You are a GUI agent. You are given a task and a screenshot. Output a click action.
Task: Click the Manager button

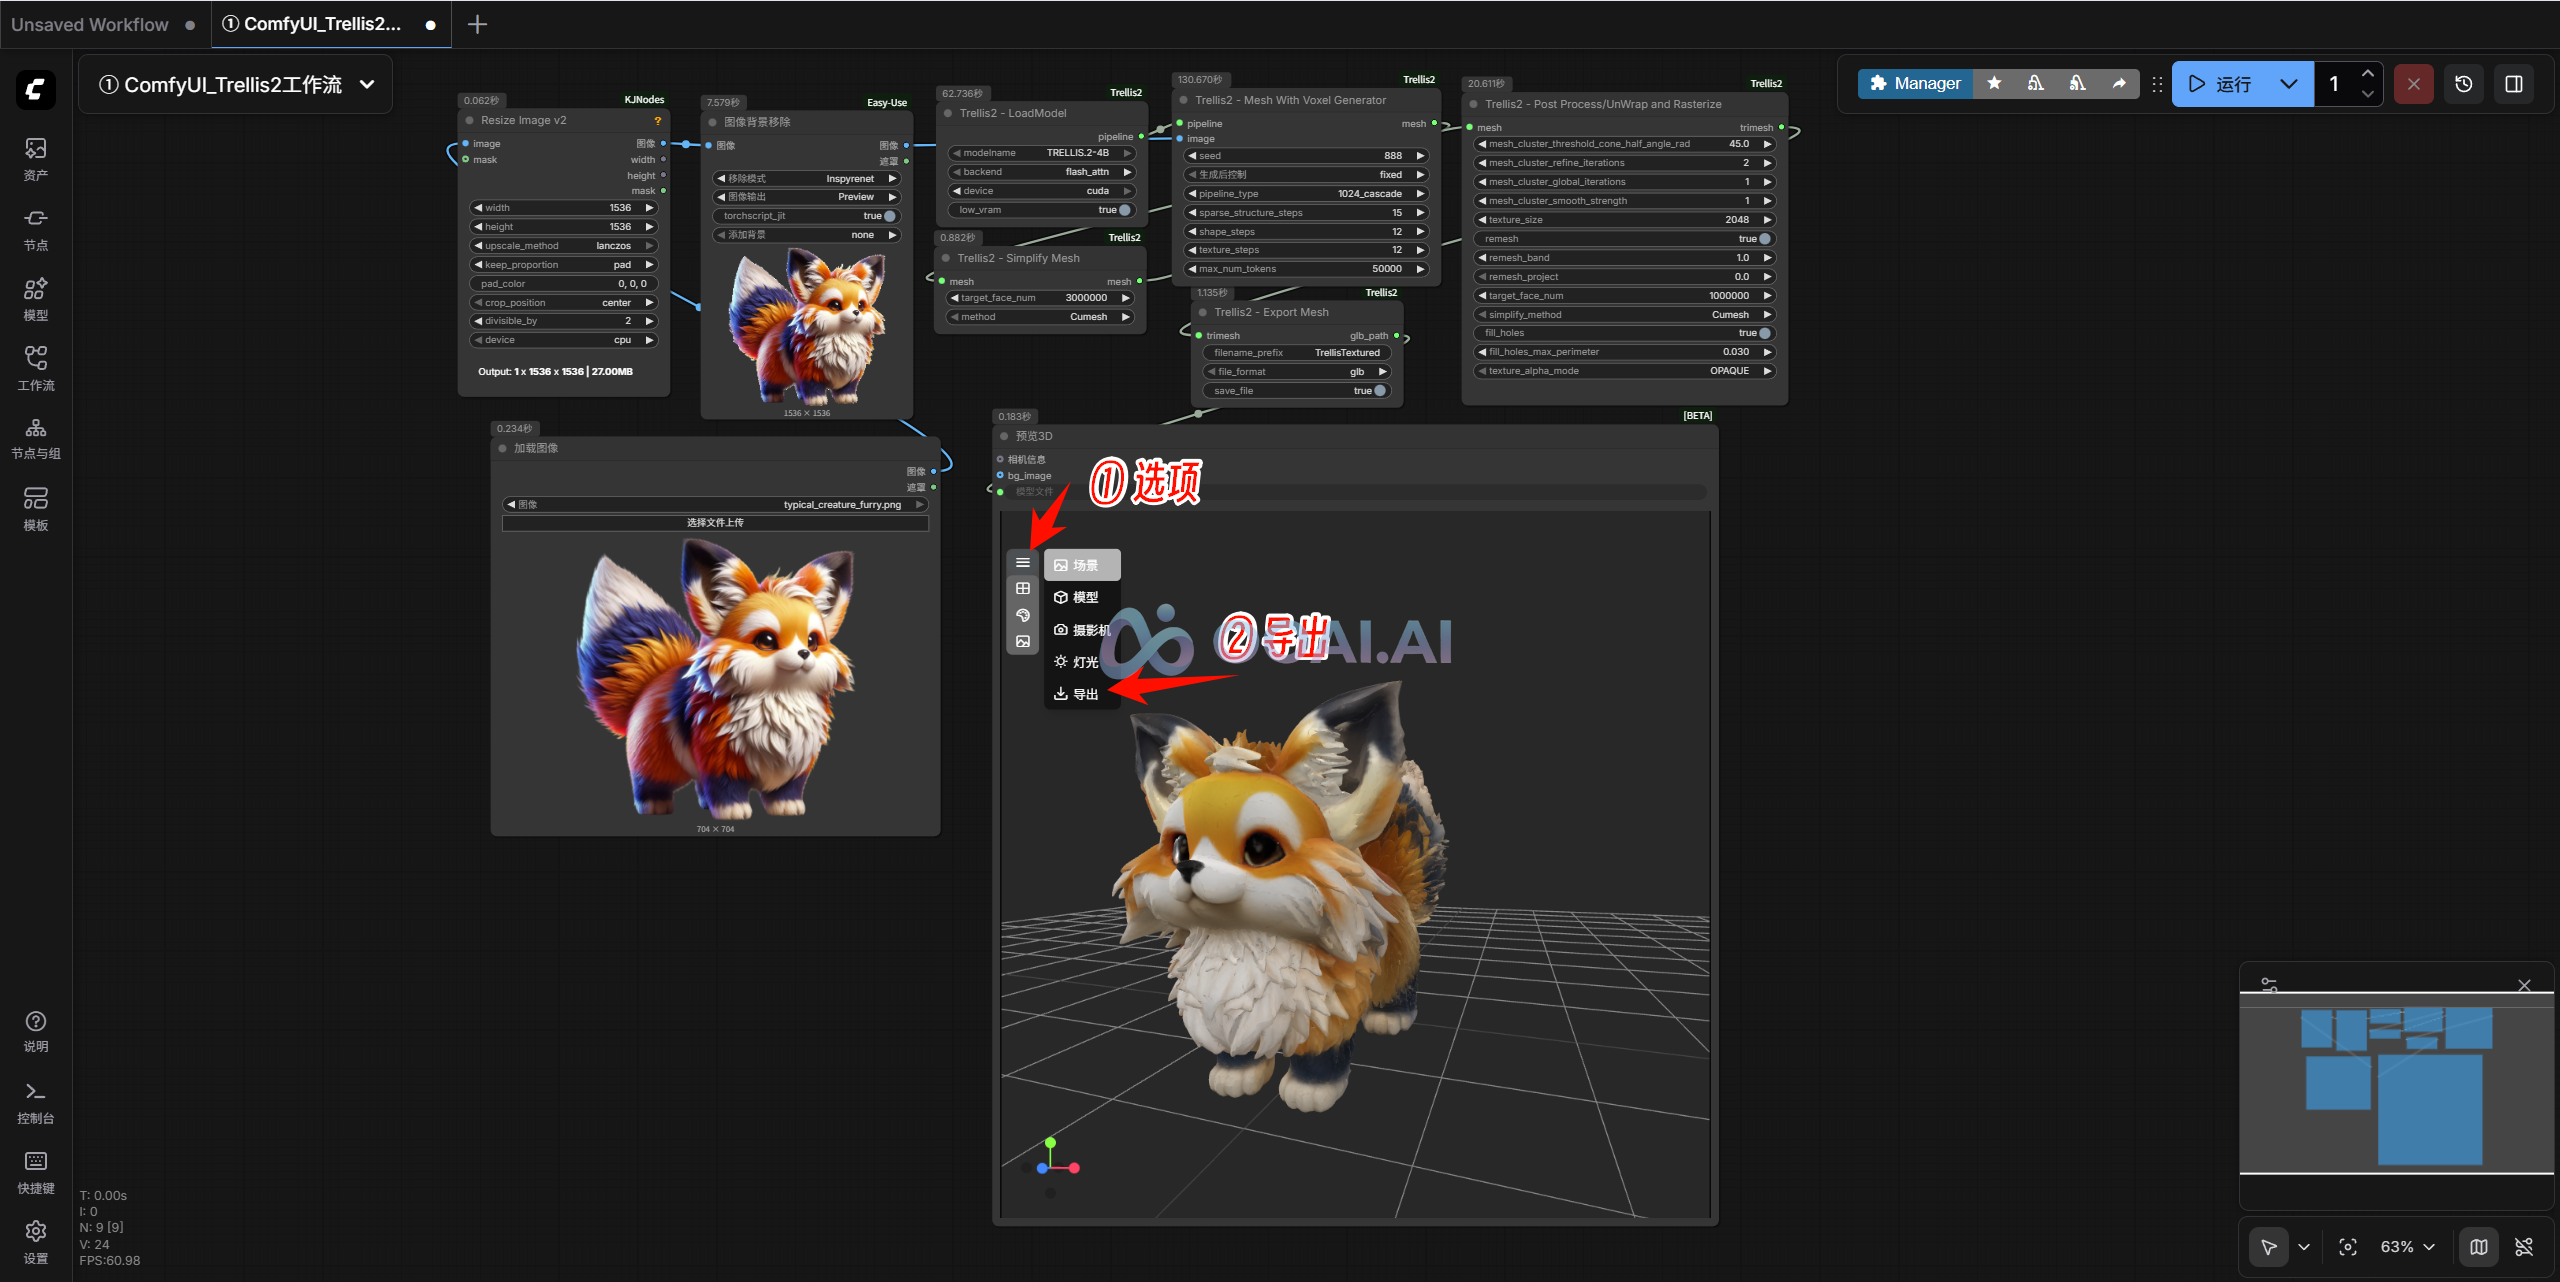tap(1915, 84)
